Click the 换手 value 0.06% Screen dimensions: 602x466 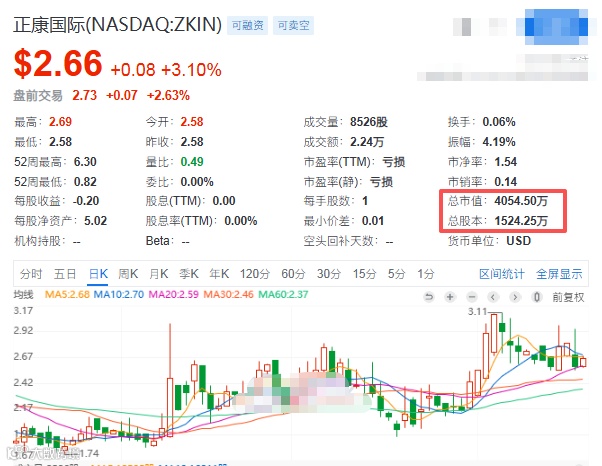(x=499, y=122)
